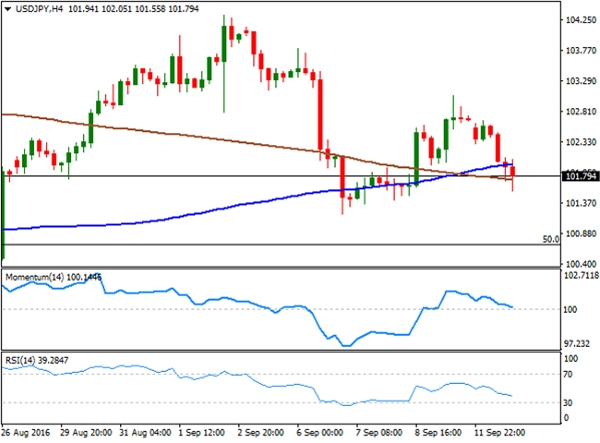Select the 100.880 price axis label
Screen dimensions: 600x443
click(581, 234)
